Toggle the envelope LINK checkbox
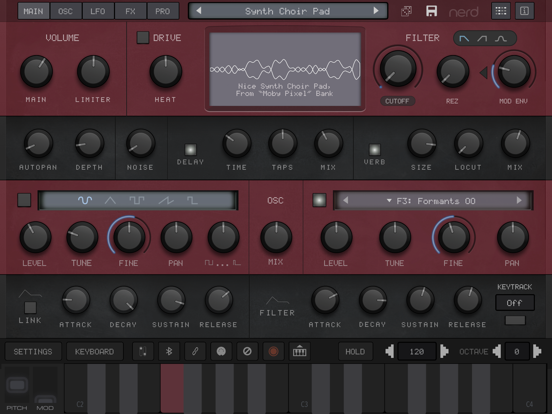Screen dimensions: 552x414 [30, 308]
